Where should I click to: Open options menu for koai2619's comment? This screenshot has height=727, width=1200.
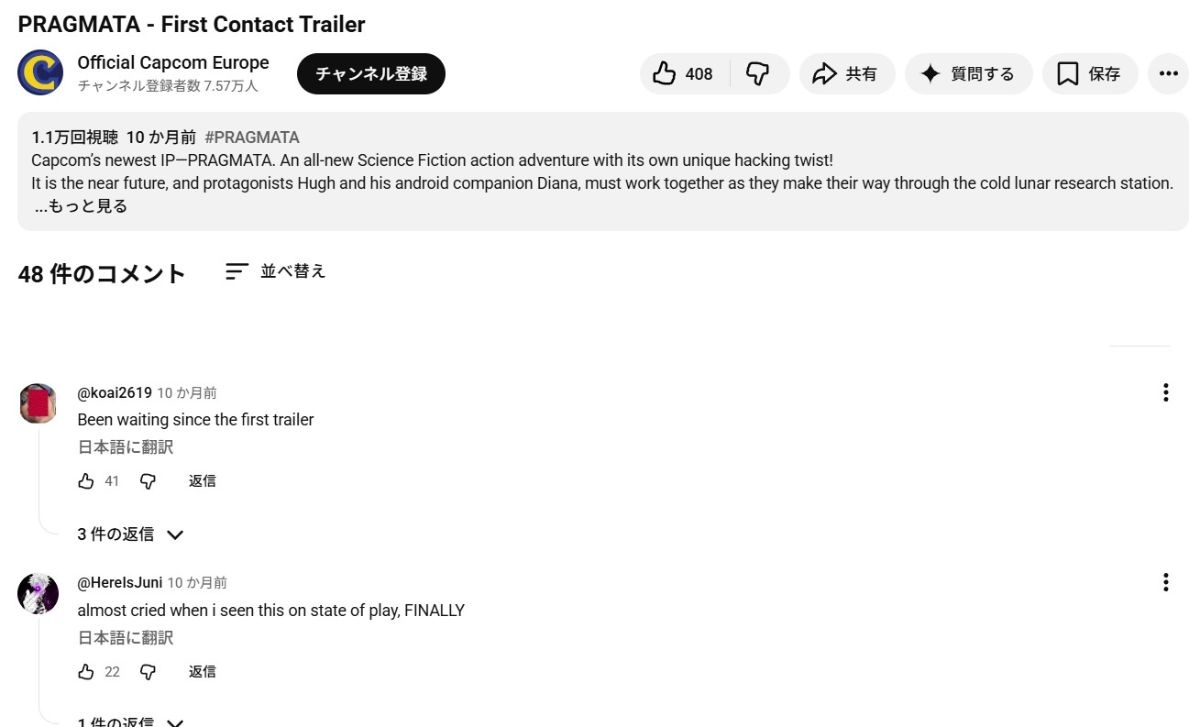(1165, 392)
